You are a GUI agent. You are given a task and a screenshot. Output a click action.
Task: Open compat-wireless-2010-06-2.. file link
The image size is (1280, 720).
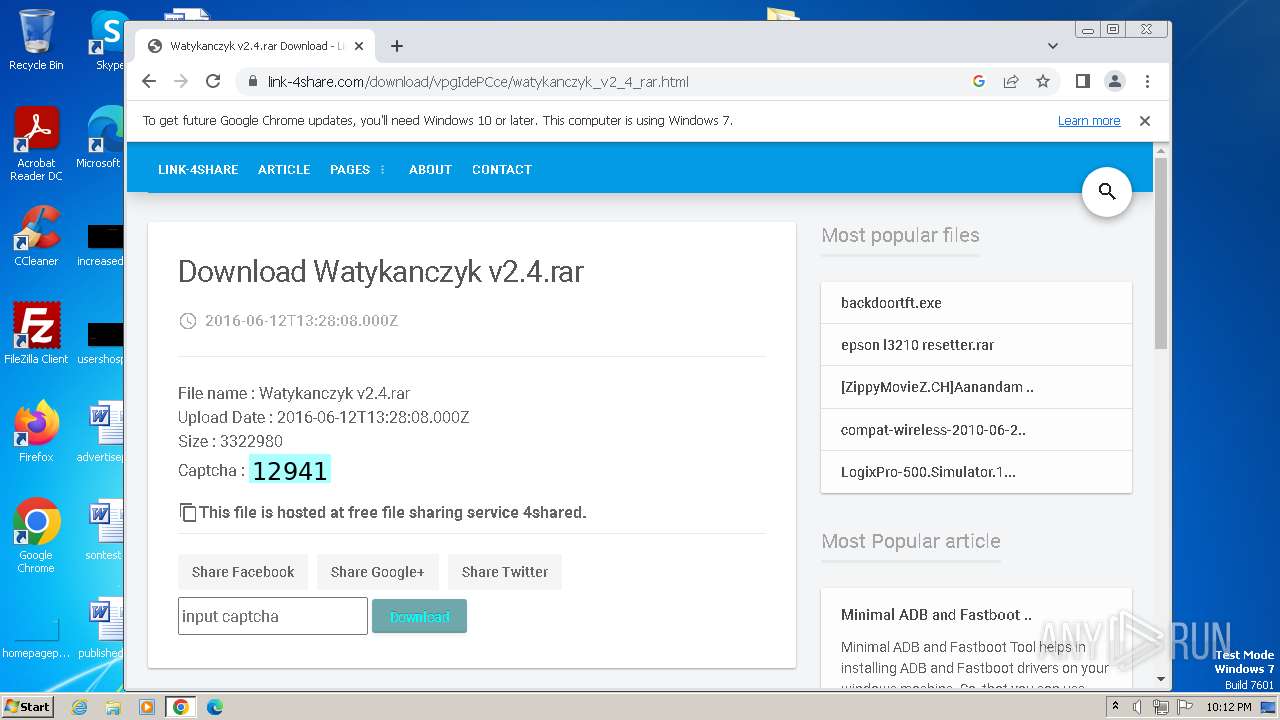pos(933,430)
